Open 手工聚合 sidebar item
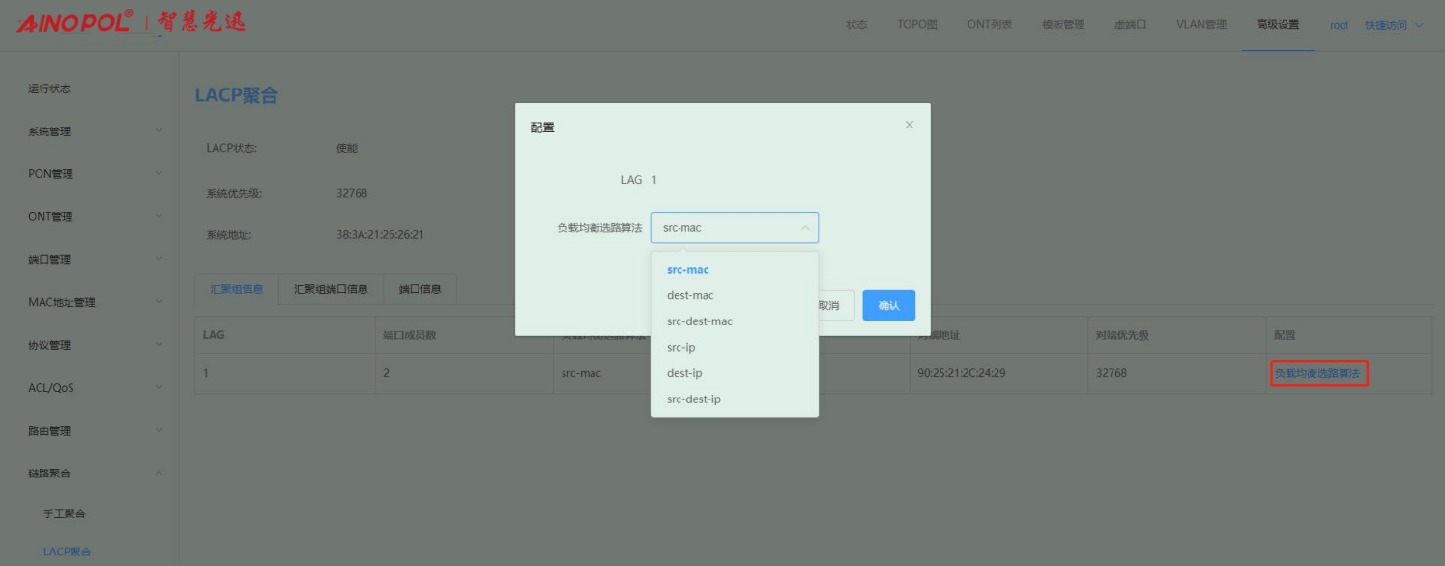The height and width of the screenshot is (566, 1445). tap(64, 514)
